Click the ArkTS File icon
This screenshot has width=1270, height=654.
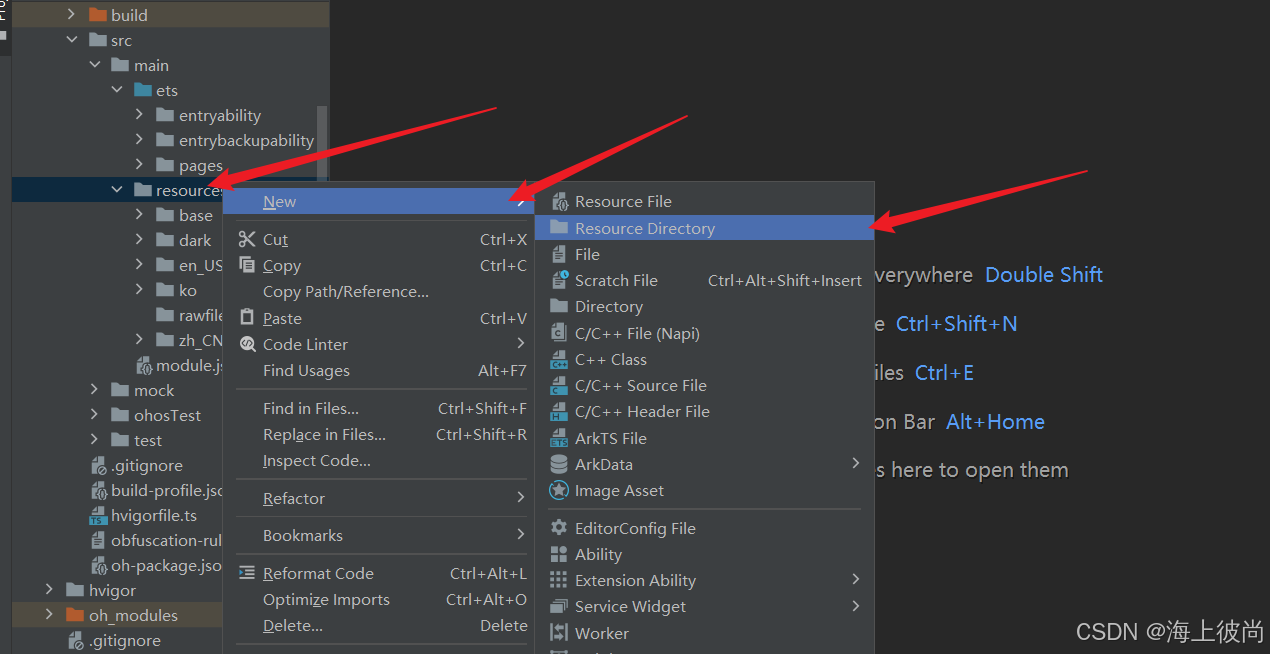[559, 438]
